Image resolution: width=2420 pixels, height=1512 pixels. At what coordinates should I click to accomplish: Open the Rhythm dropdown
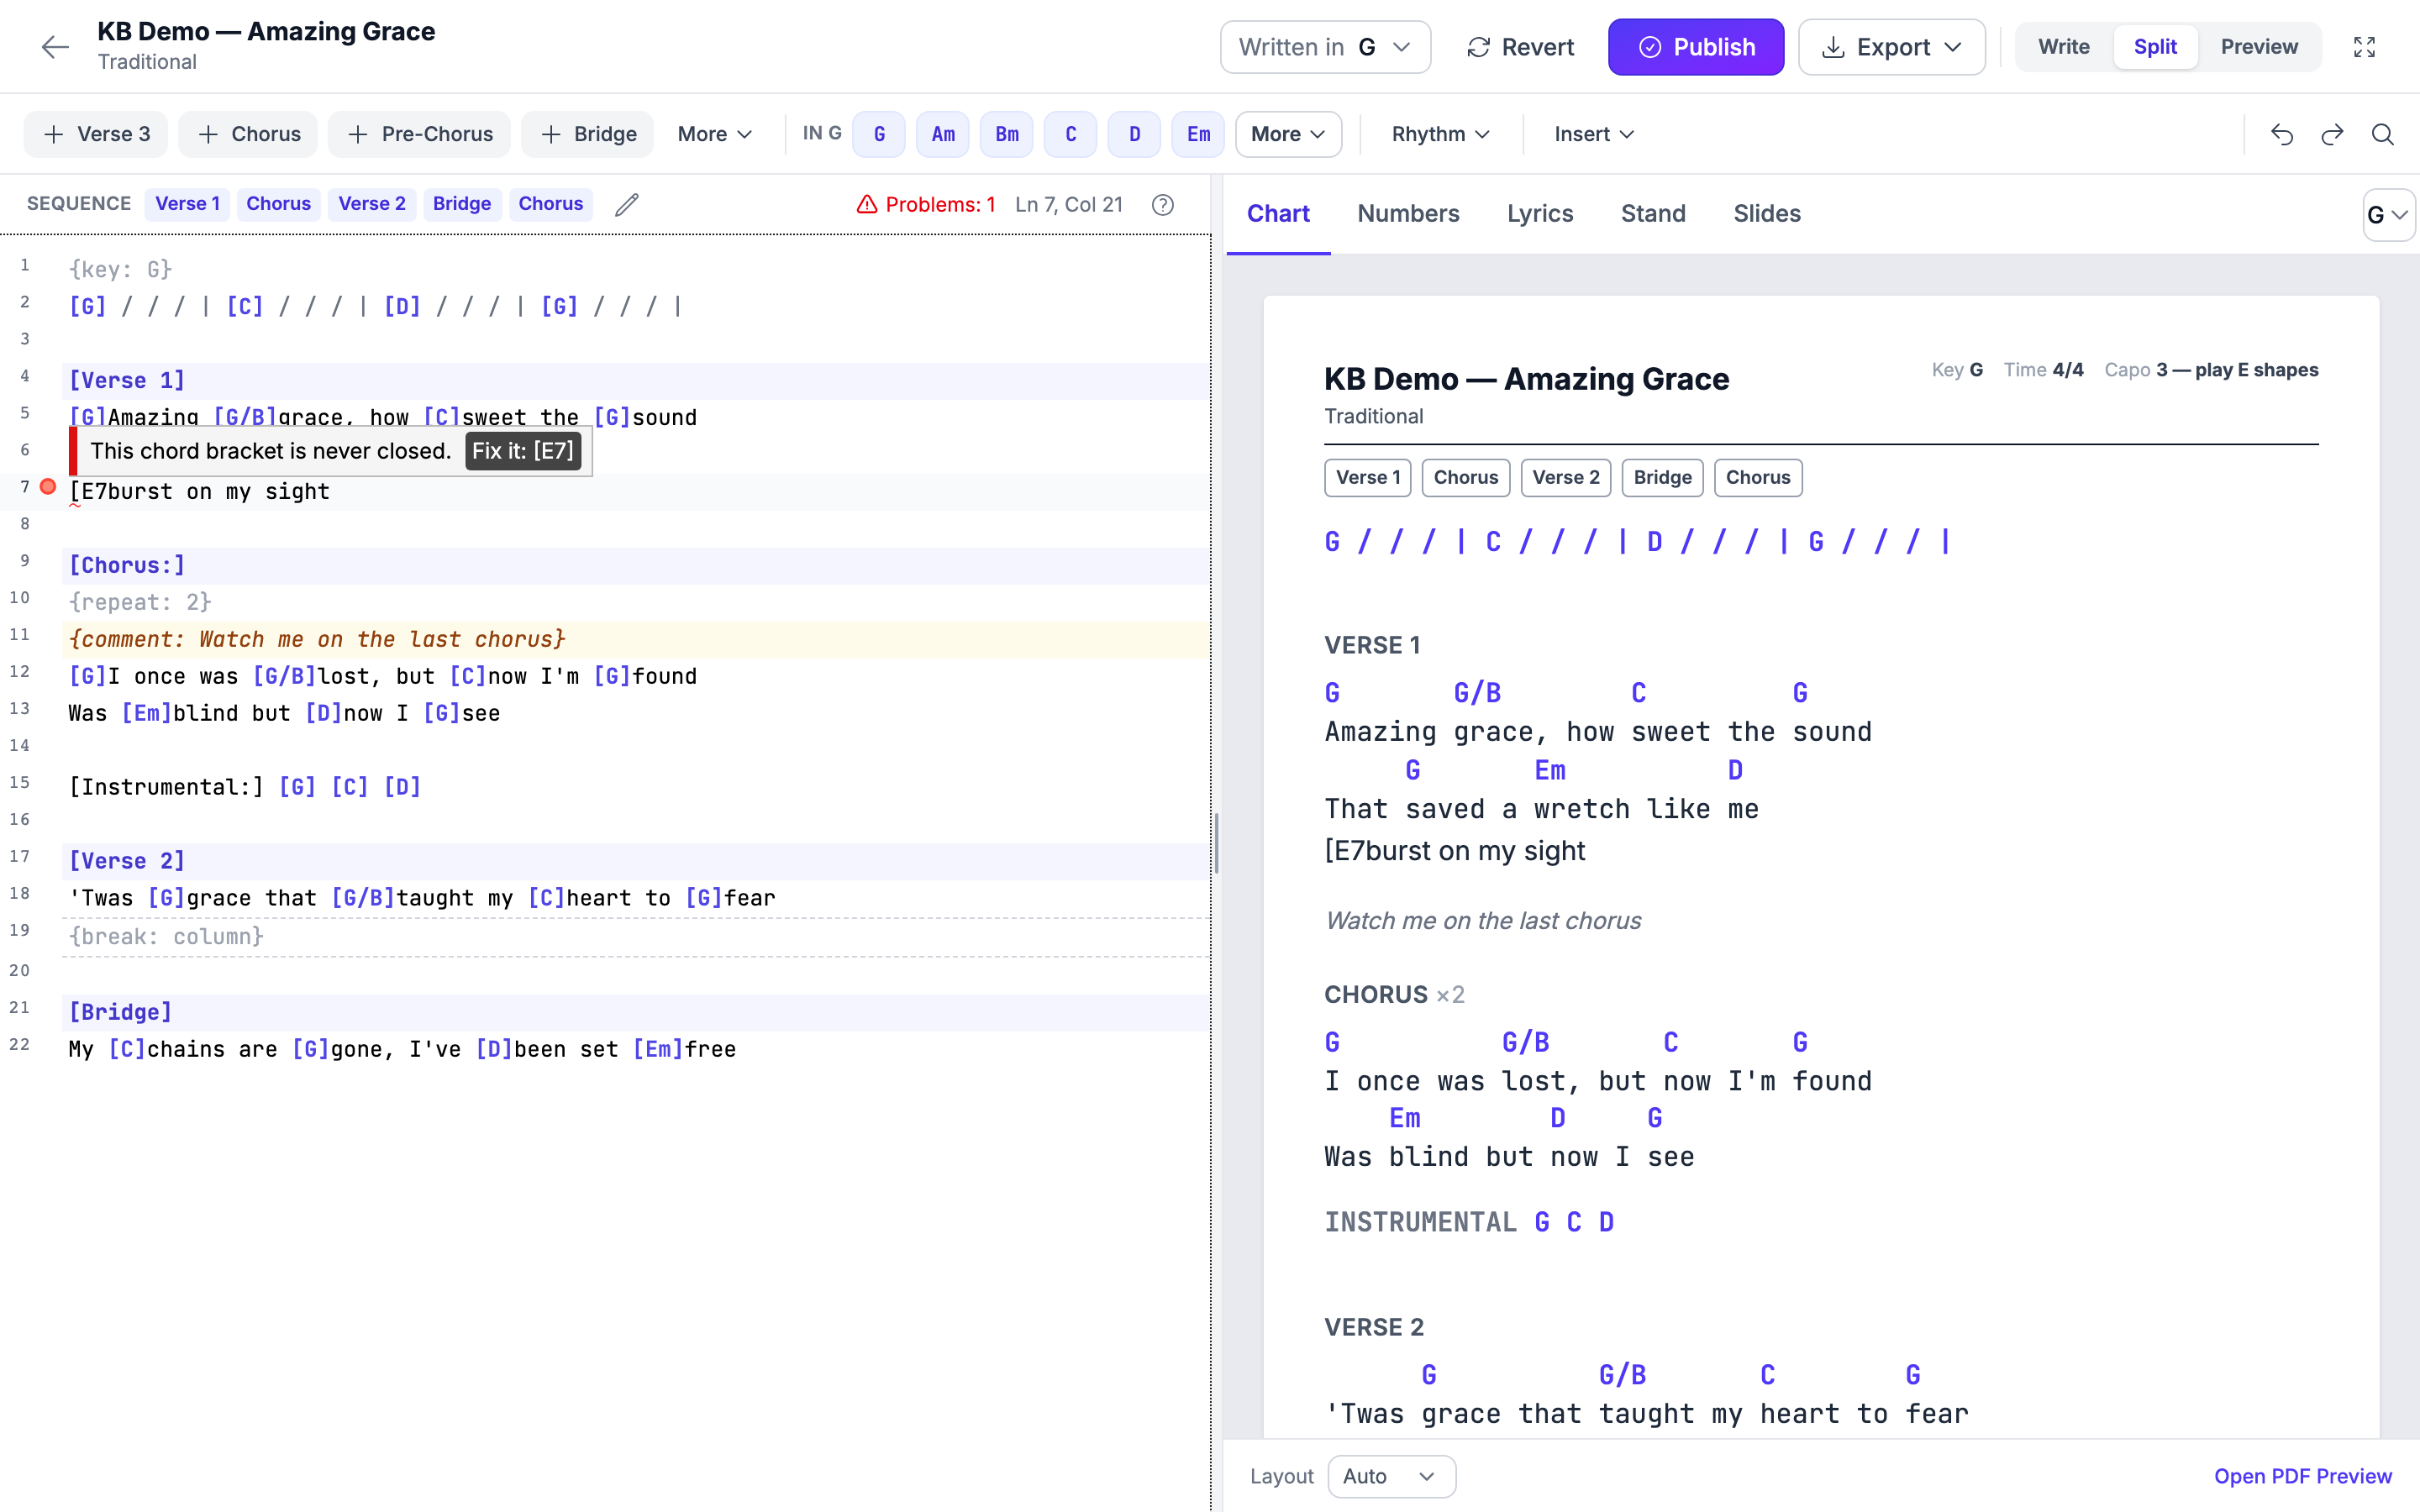(x=1441, y=134)
